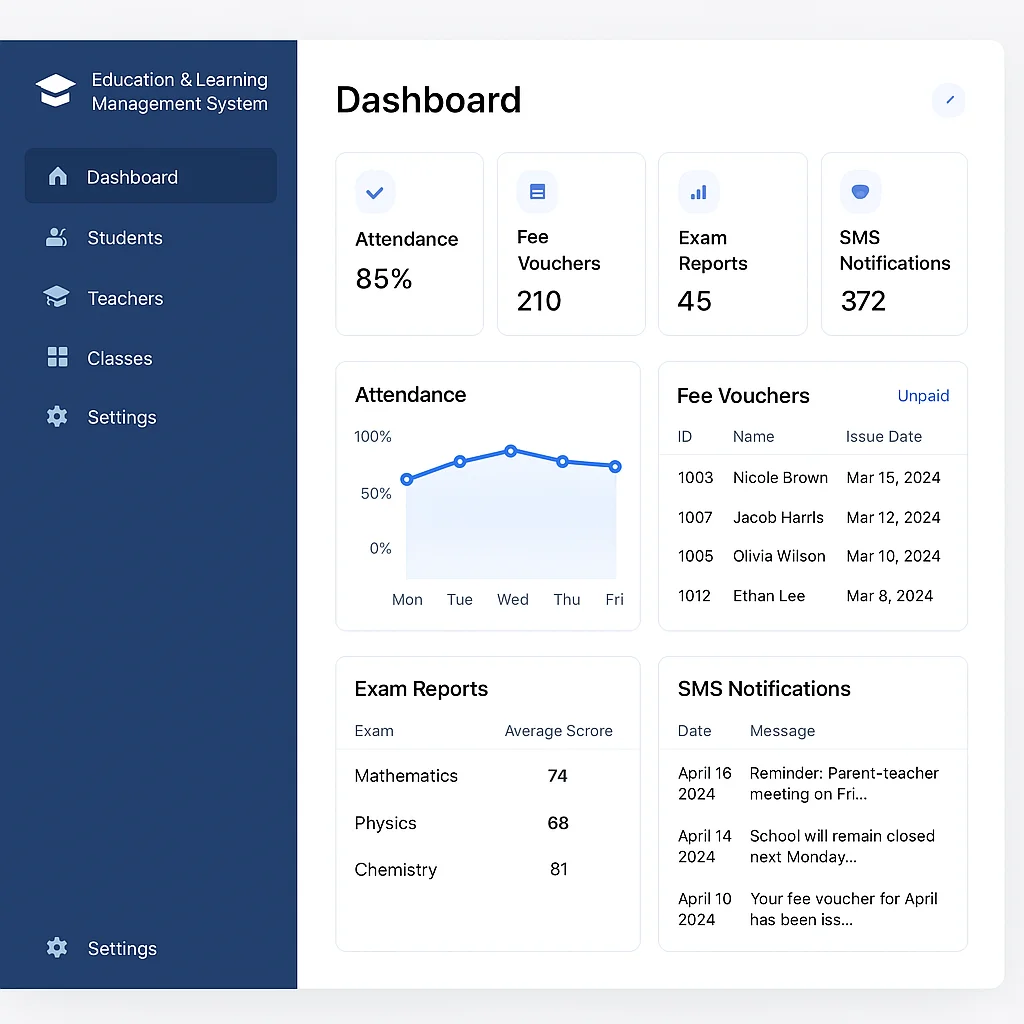Viewport: 1024px width, 1024px height.
Task: Click the graduation cap logo icon
Action: tap(54, 89)
